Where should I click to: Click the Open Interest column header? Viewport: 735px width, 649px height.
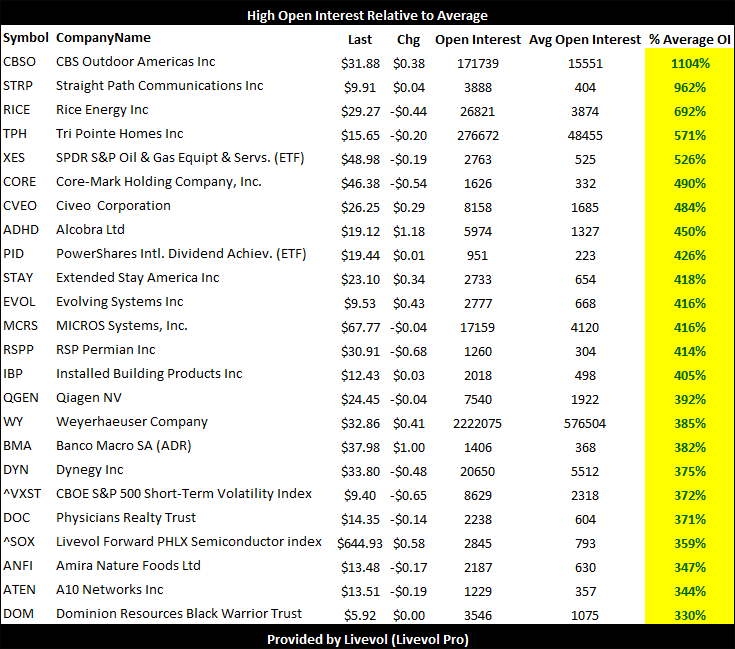pyautogui.click(x=478, y=40)
